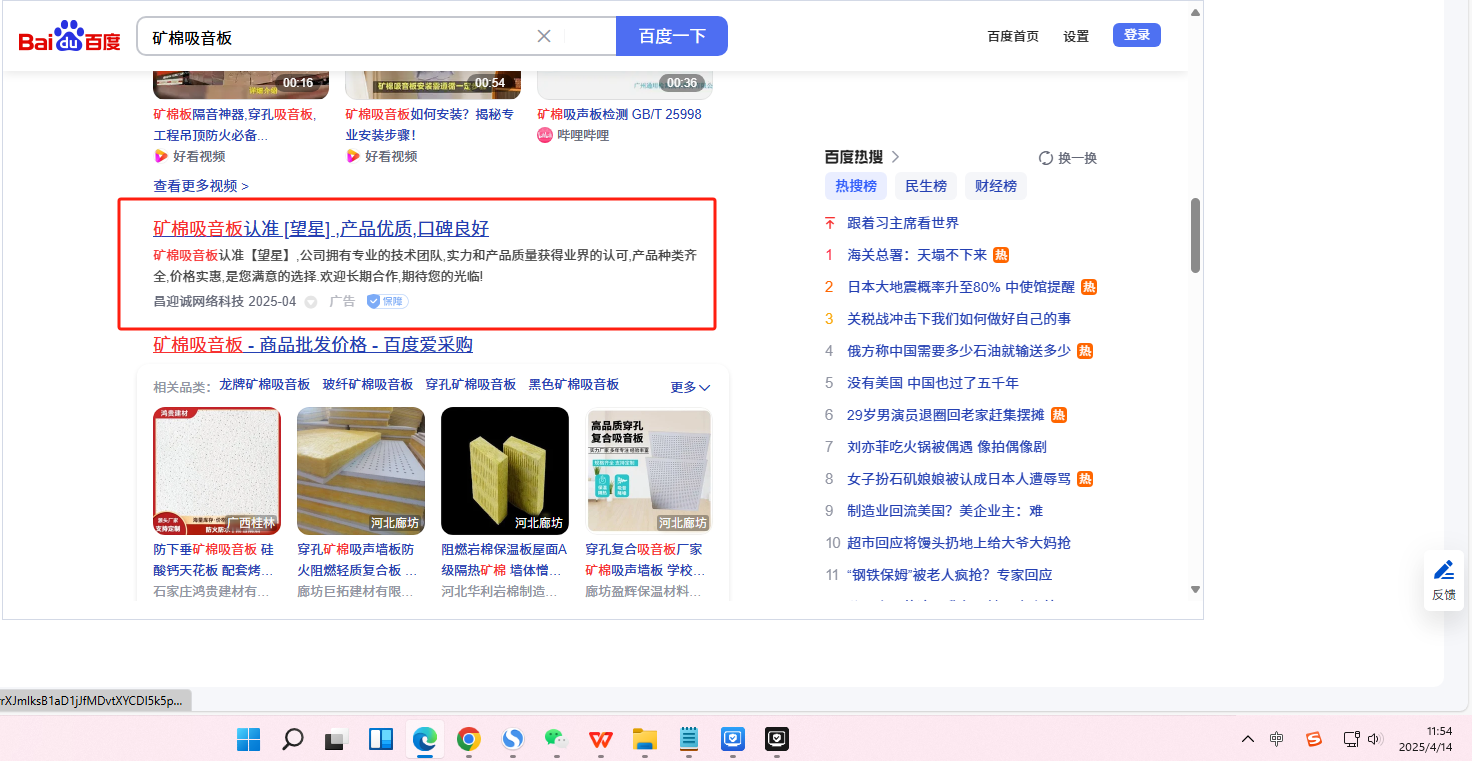Open WPS Office from the taskbar
Screen dimensions: 1472x761
click(601, 739)
